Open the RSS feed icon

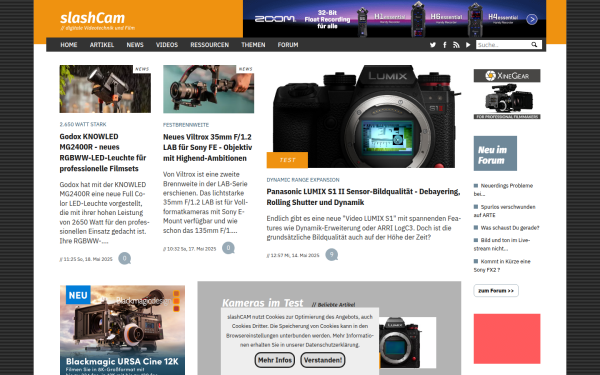click(x=456, y=45)
